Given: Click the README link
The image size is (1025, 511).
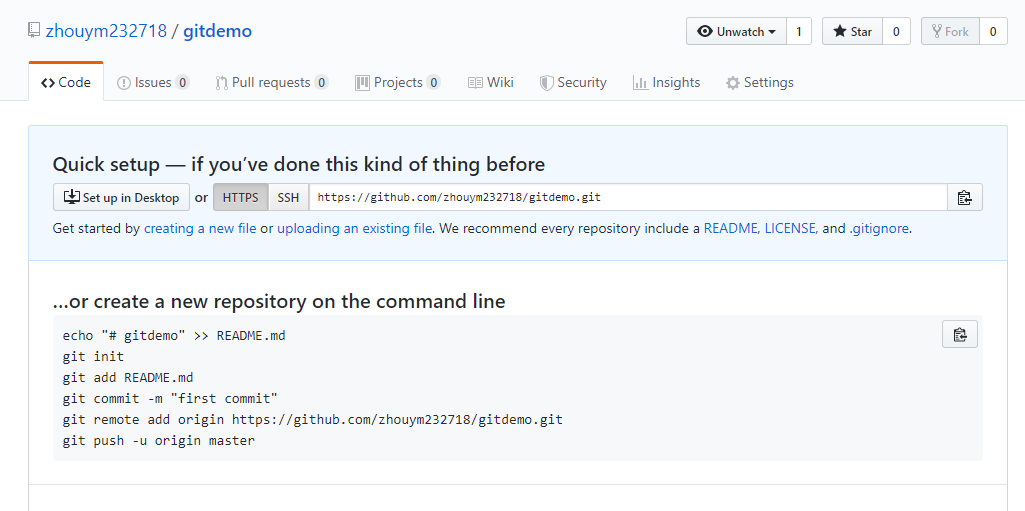Looking at the screenshot, I should 731,229.
